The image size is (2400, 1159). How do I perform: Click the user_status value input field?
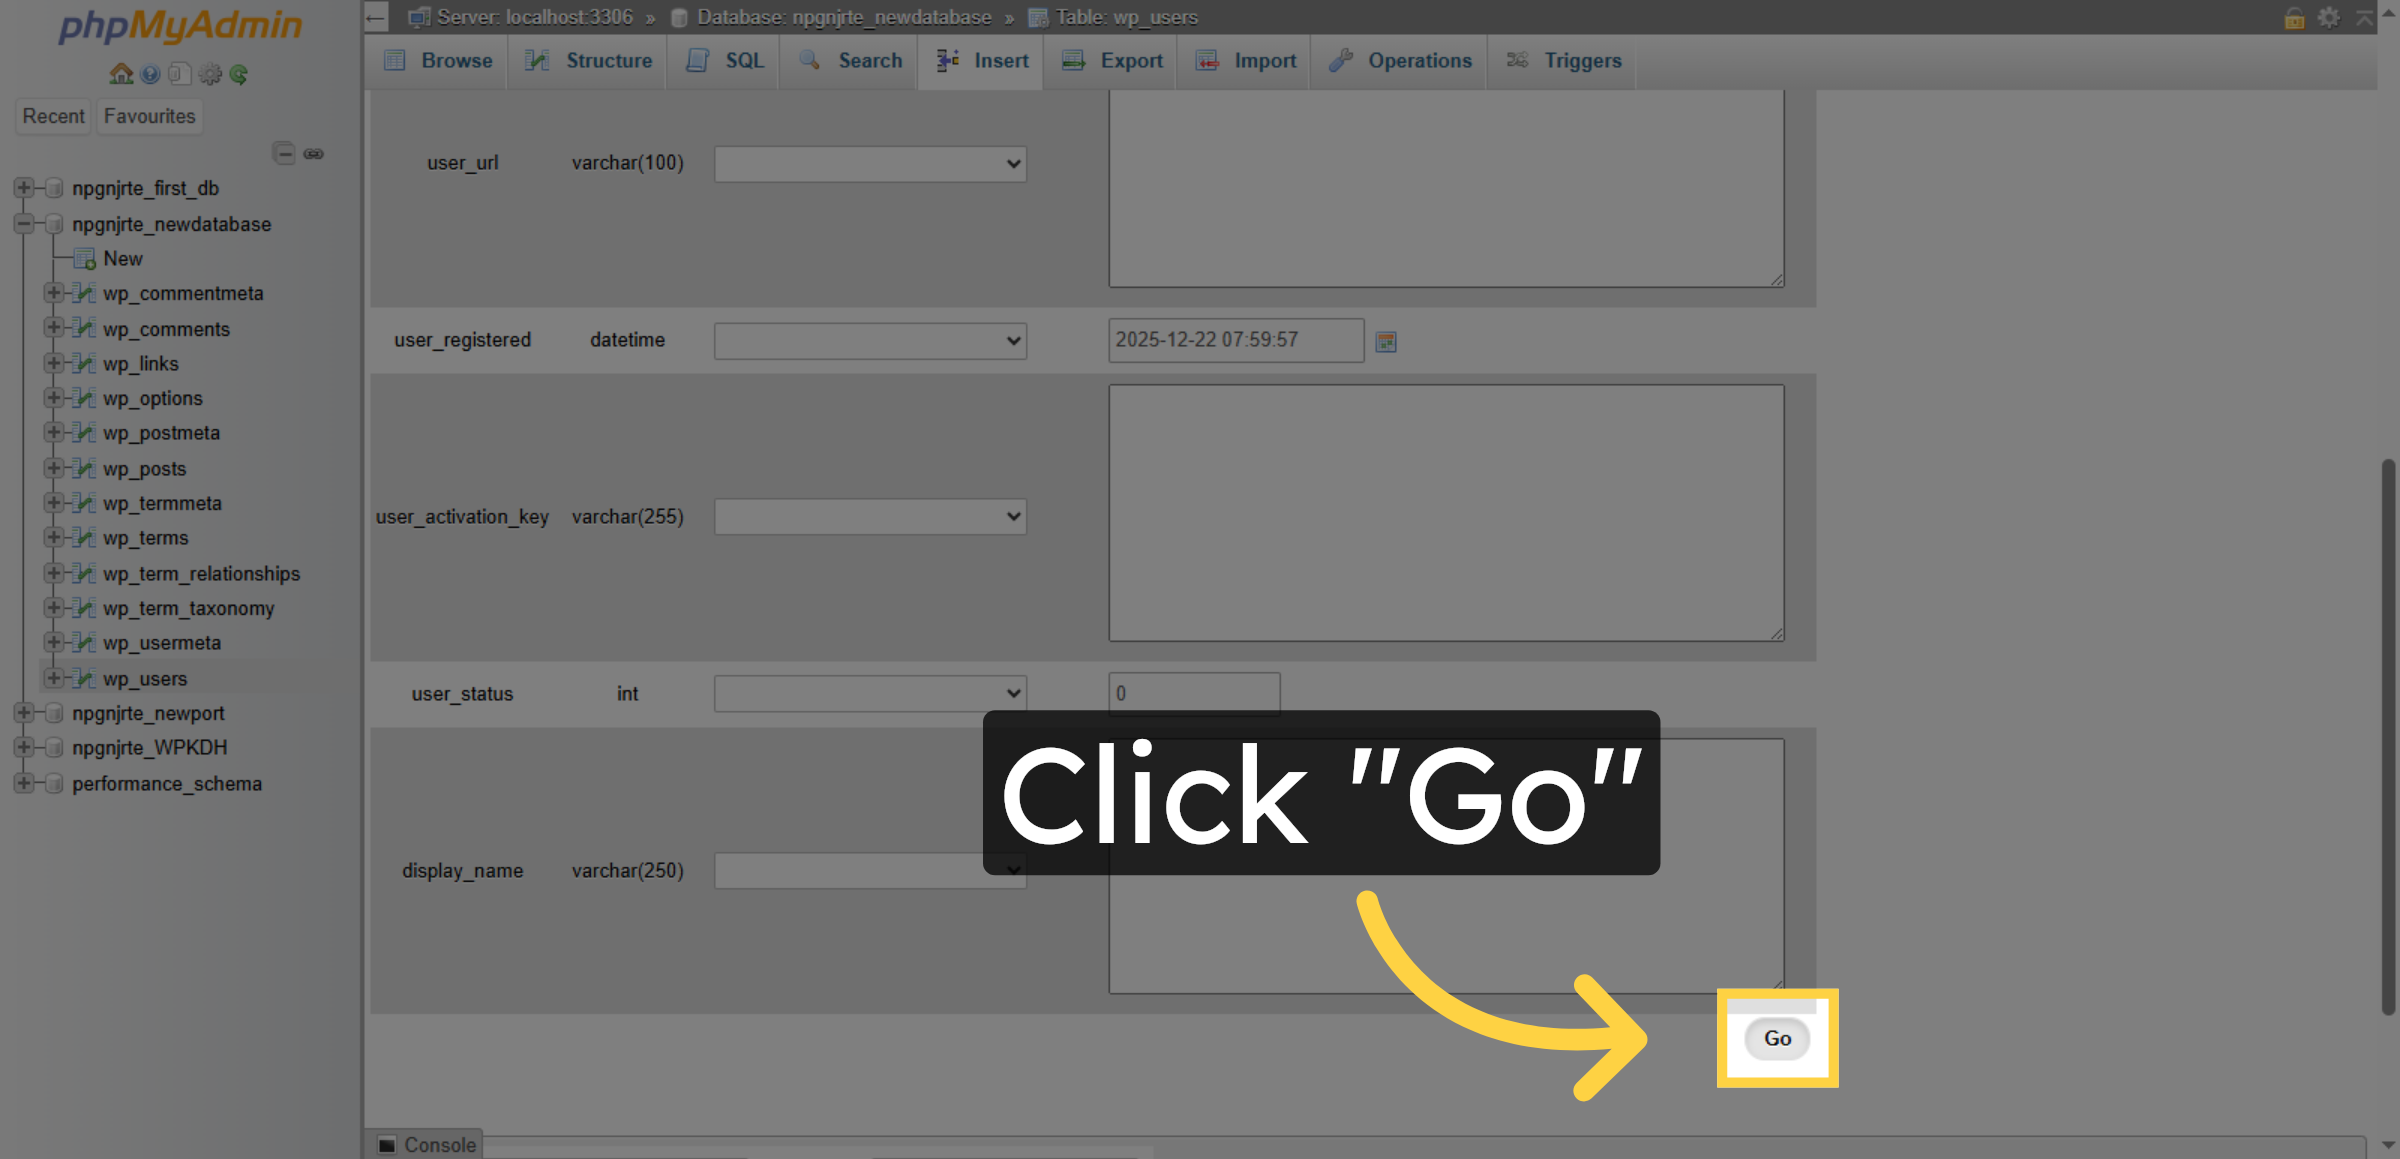click(1193, 693)
